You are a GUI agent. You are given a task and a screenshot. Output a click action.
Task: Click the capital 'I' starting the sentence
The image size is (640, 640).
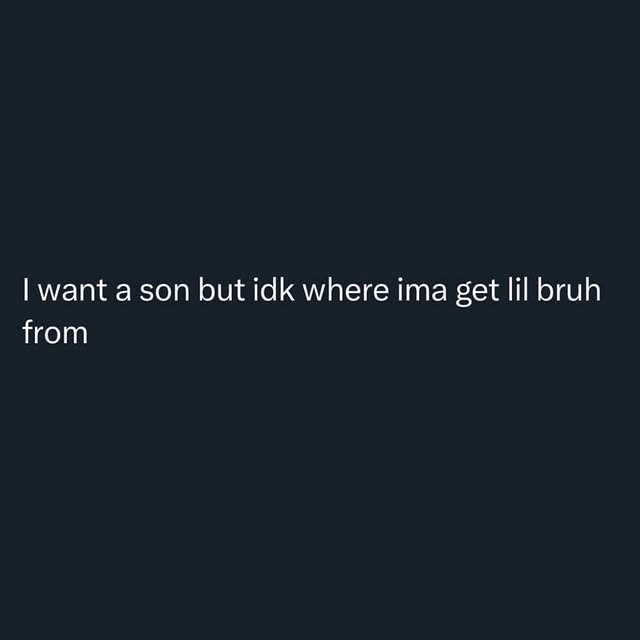26,290
